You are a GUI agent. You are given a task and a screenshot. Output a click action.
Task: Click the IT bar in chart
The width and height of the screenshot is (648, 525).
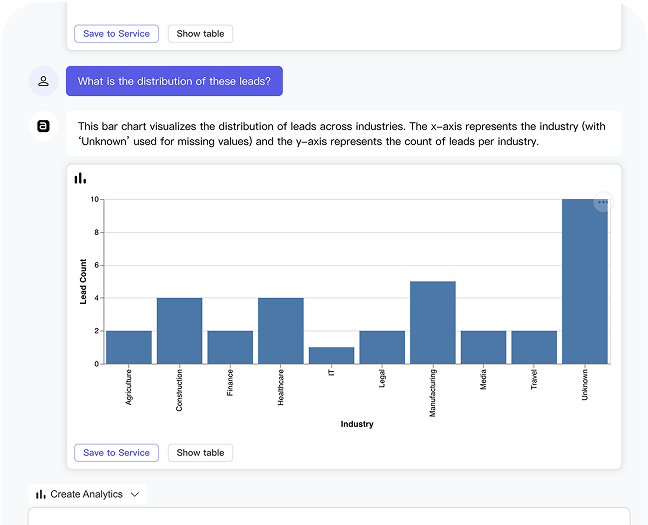coord(331,356)
